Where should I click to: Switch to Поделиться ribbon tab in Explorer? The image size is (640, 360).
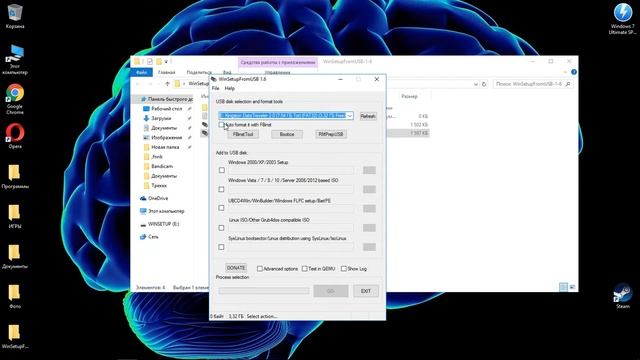(x=199, y=72)
